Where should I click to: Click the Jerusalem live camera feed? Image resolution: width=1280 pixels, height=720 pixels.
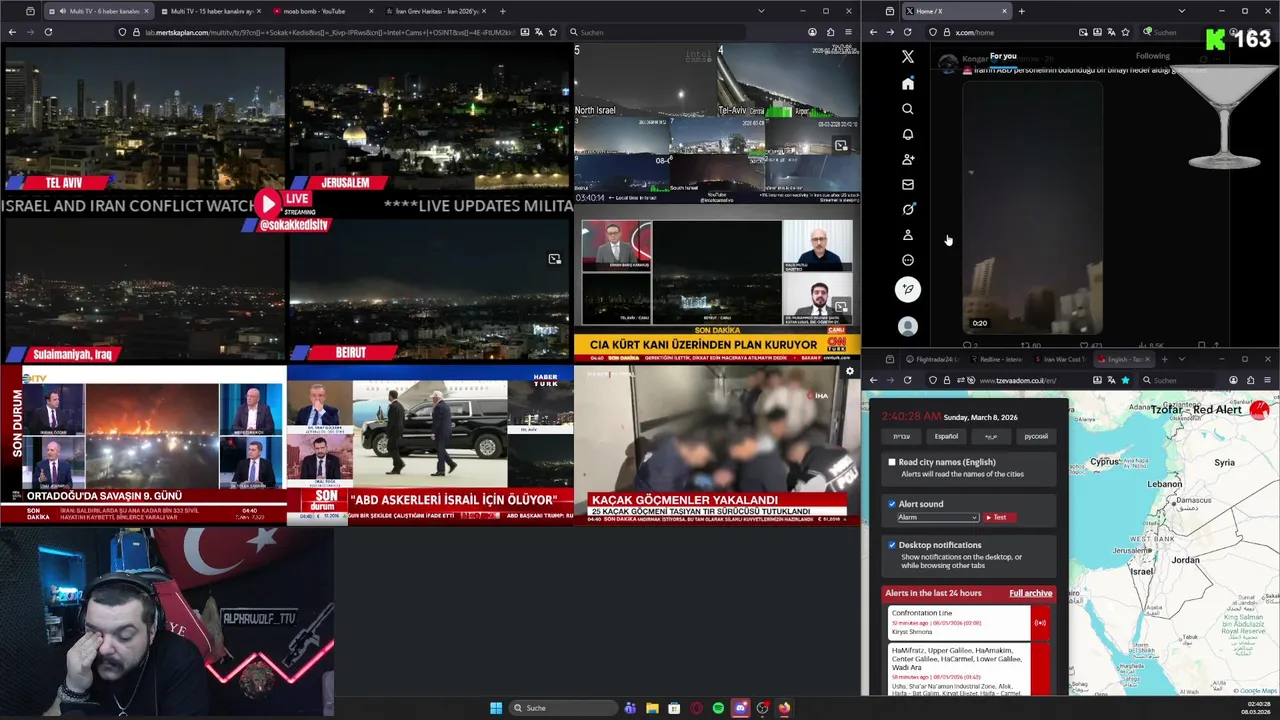point(430,117)
